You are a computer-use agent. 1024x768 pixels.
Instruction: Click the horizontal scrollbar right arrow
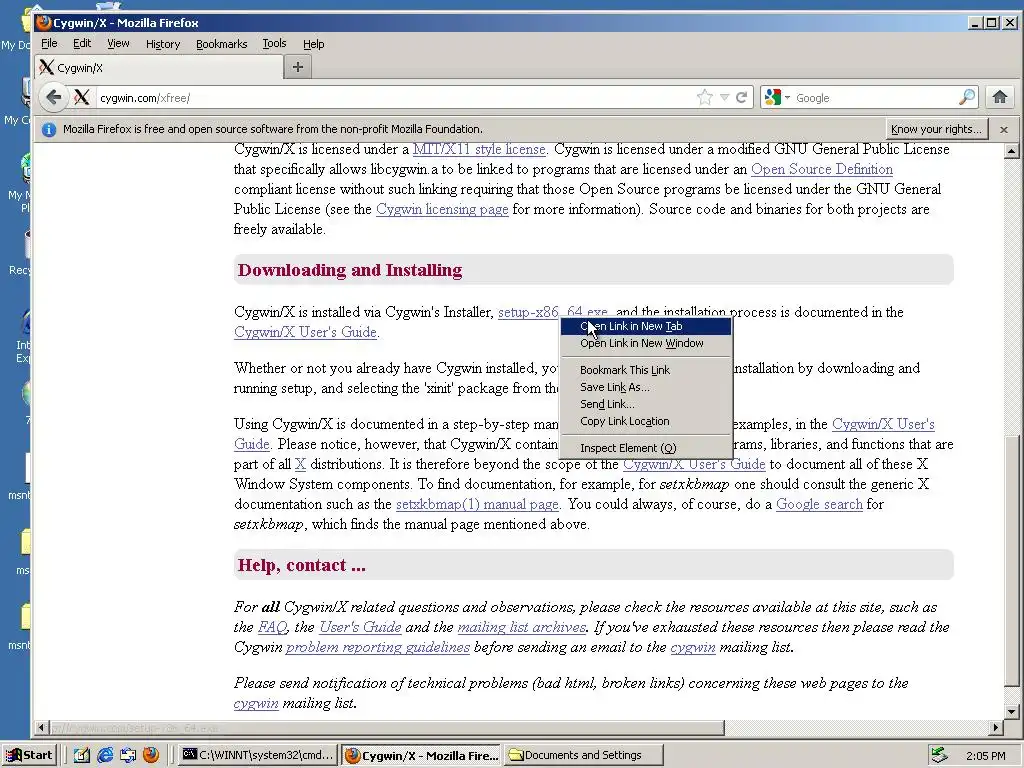(x=996, y=727)
